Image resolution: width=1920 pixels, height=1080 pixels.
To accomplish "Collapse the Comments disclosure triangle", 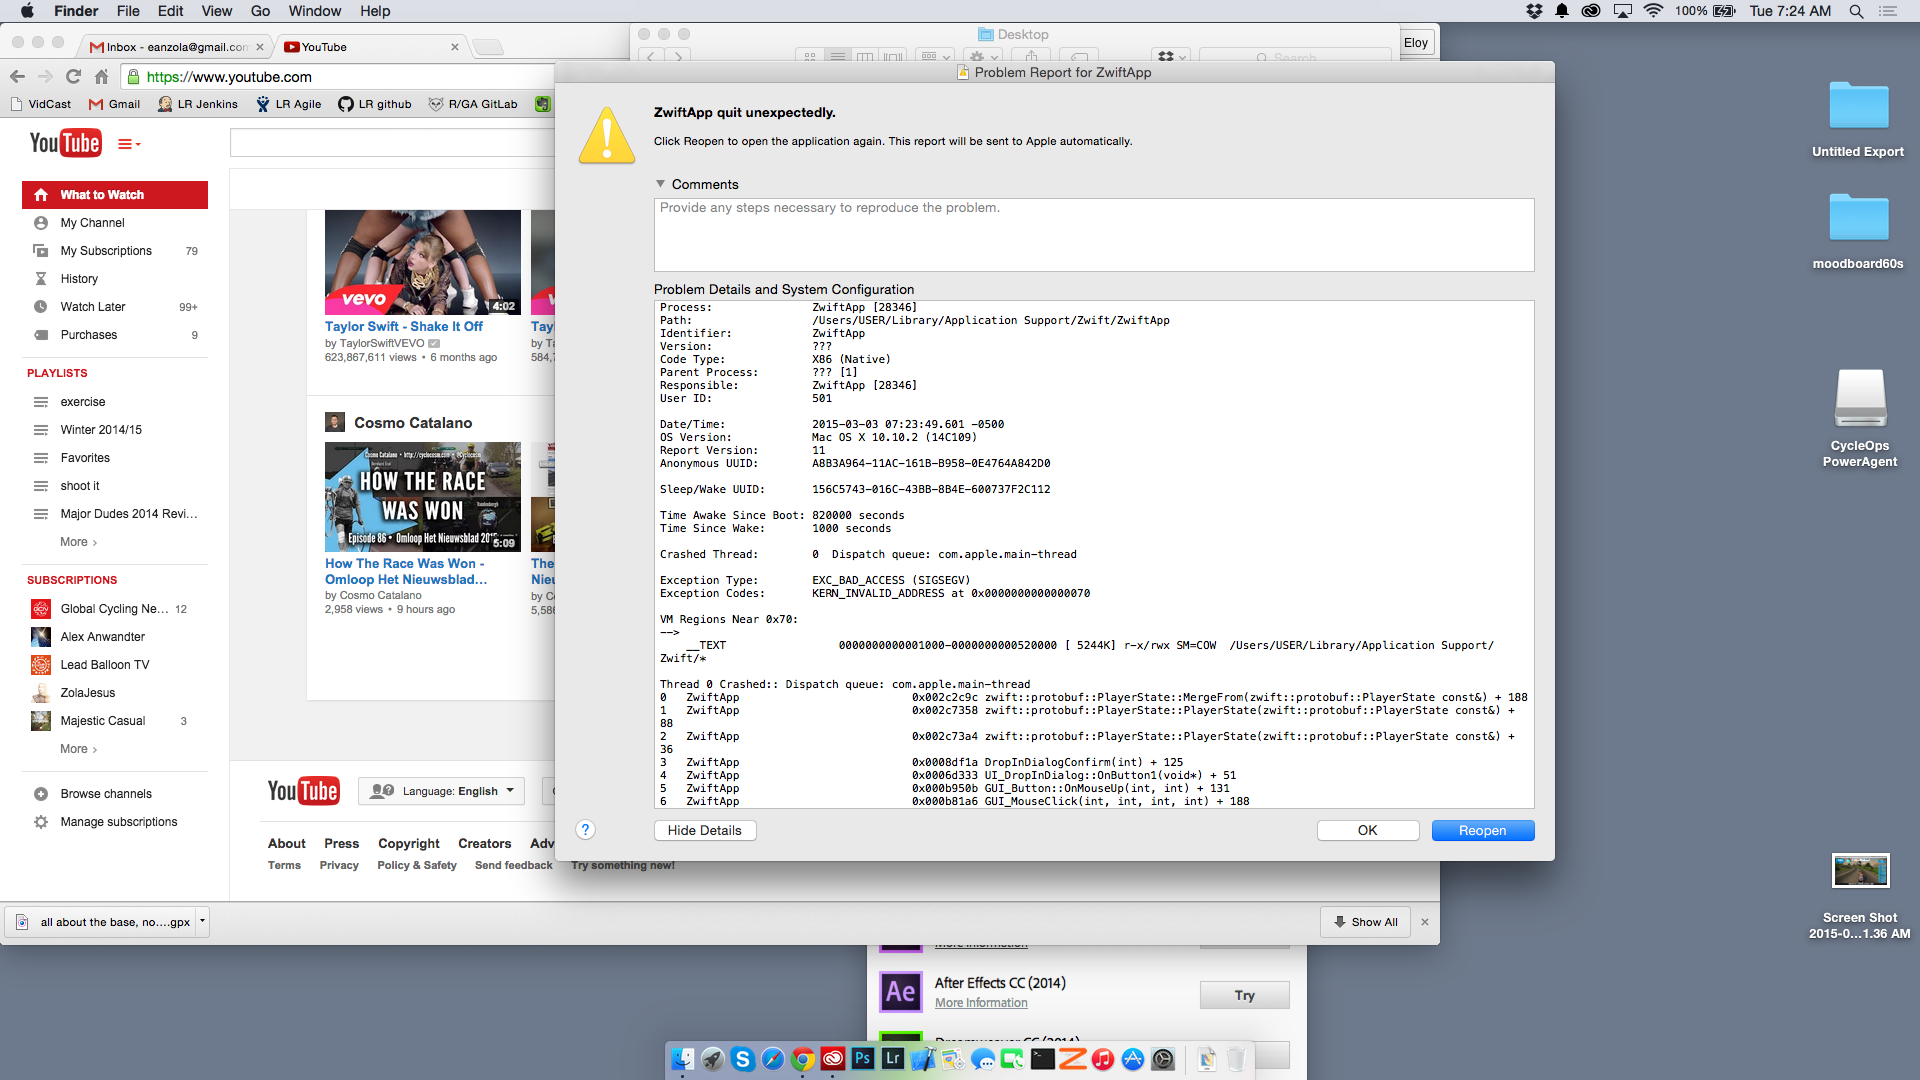I will 660,184.
